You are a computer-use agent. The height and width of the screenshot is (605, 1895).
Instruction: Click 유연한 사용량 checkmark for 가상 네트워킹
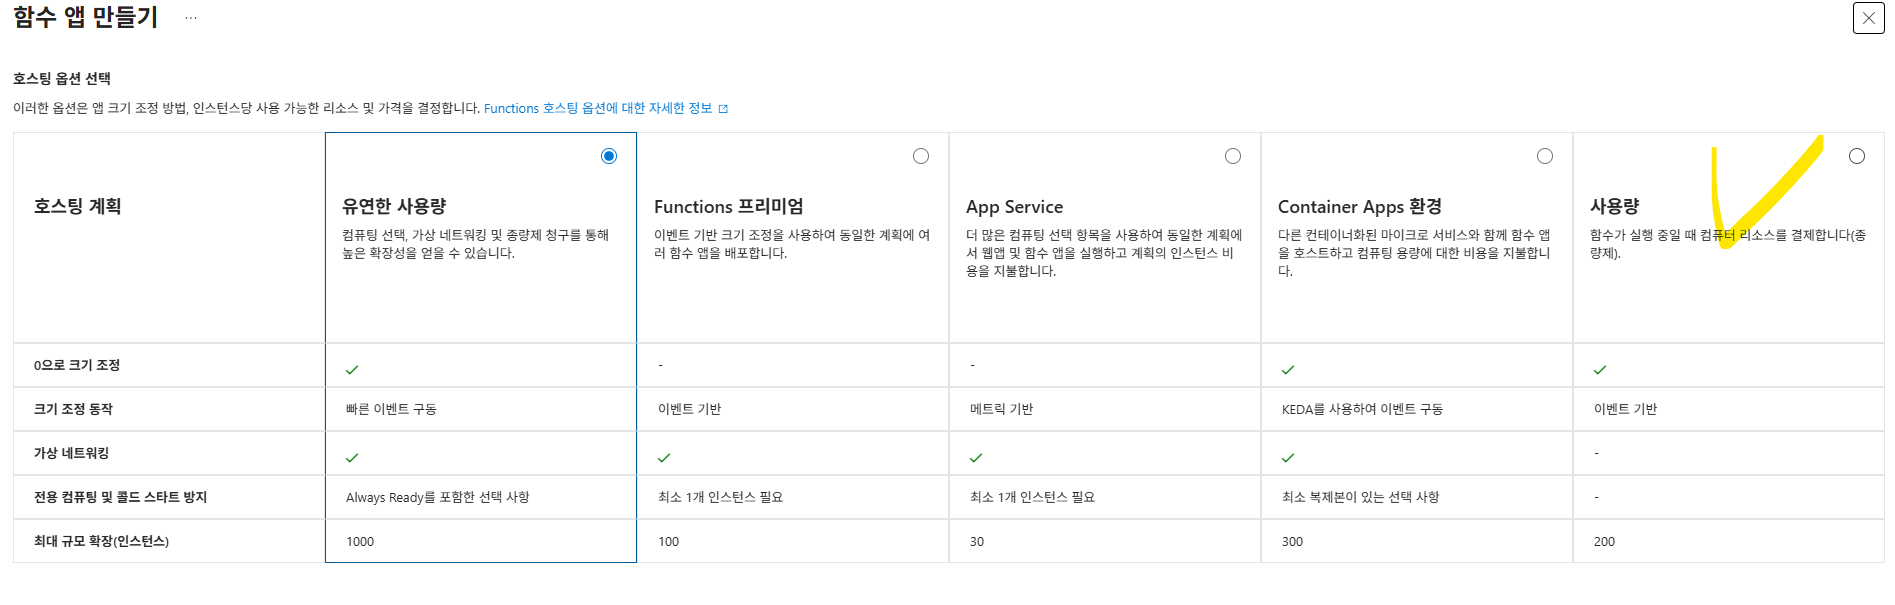(x=352, y=457)
